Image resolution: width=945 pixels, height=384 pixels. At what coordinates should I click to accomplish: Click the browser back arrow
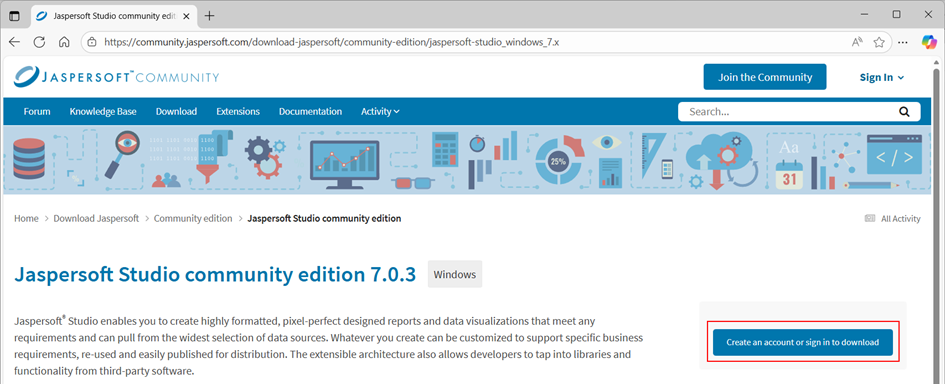14,42
